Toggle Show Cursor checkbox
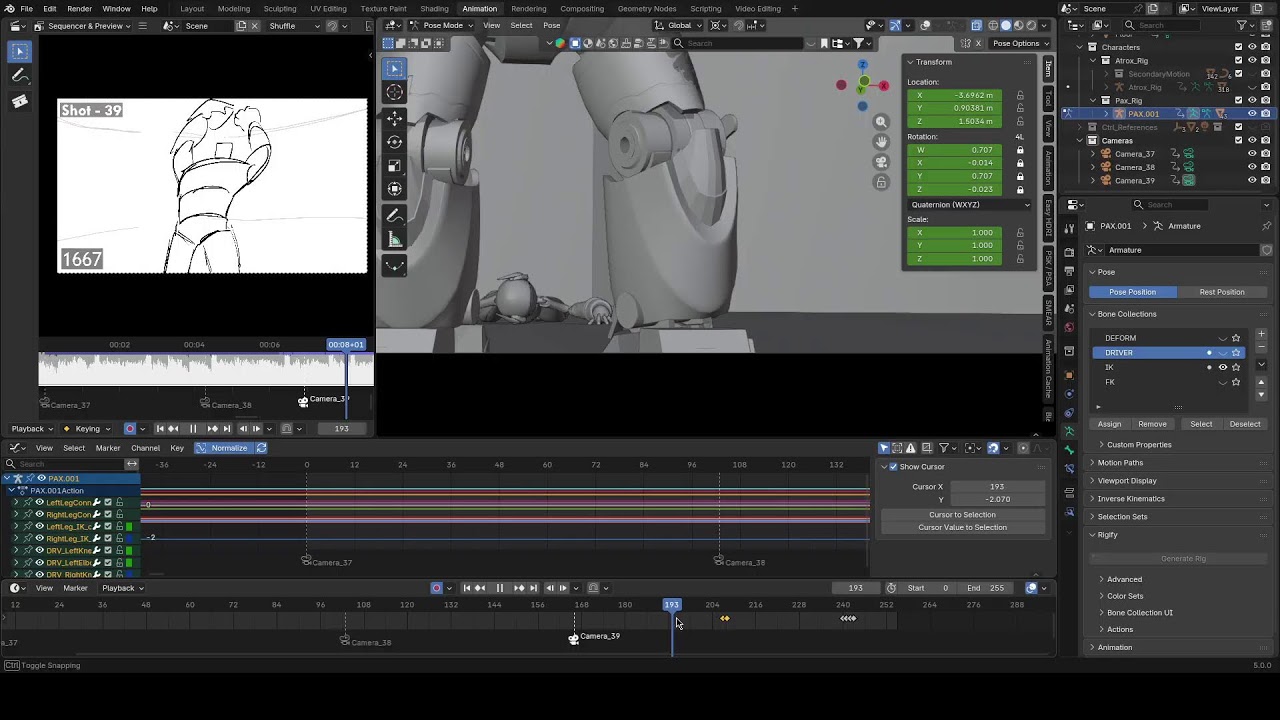The height and width of the screenshot is (720, 1280). click(x=894, y=467)
